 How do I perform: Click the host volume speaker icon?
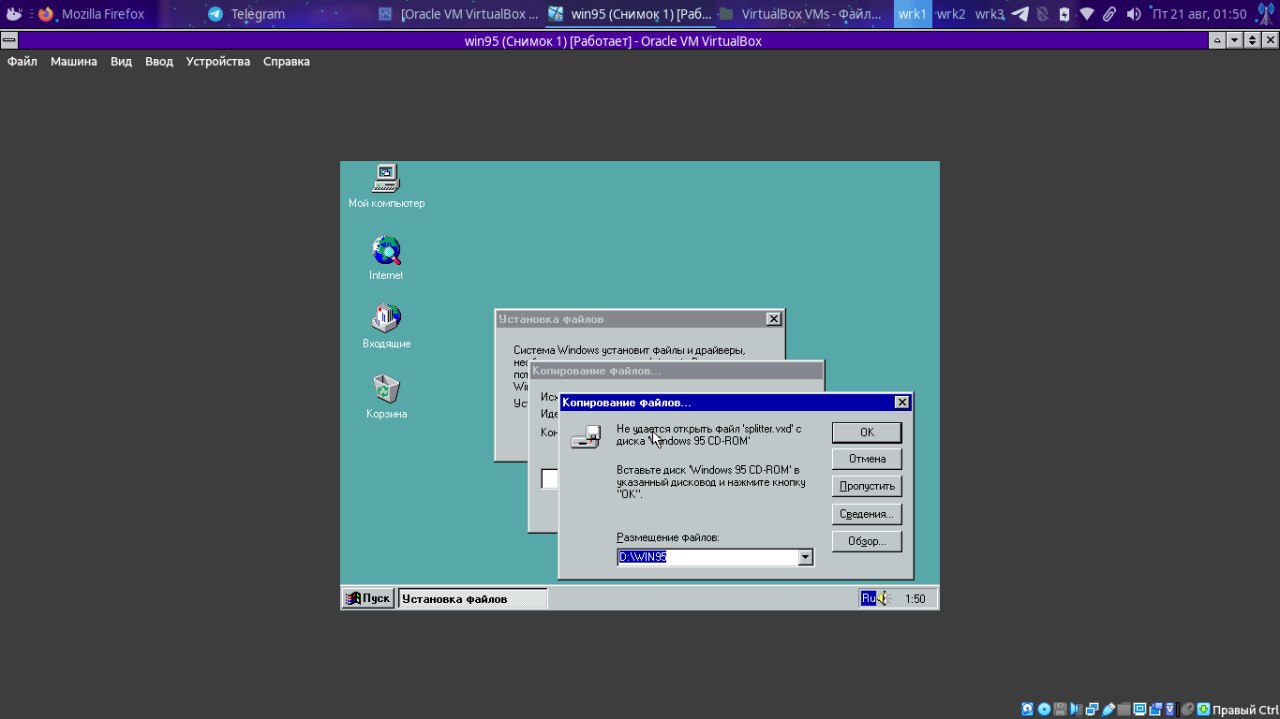click(x=1134, y=14)
